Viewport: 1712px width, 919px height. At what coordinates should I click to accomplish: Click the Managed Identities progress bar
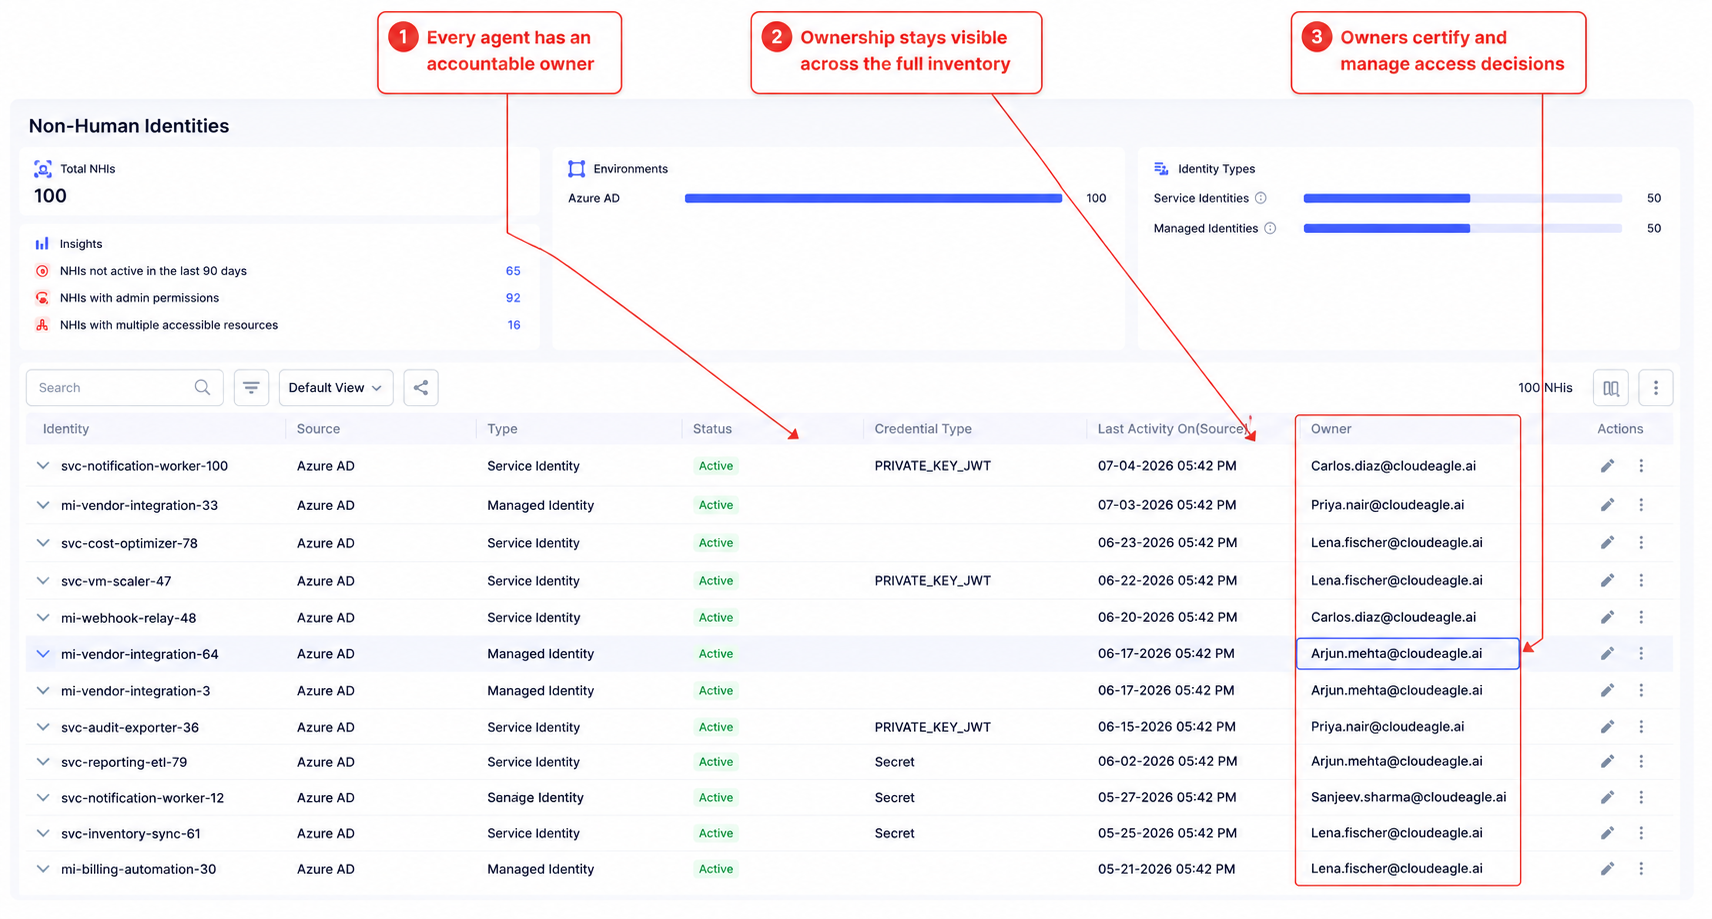(x=1462, y=228)
